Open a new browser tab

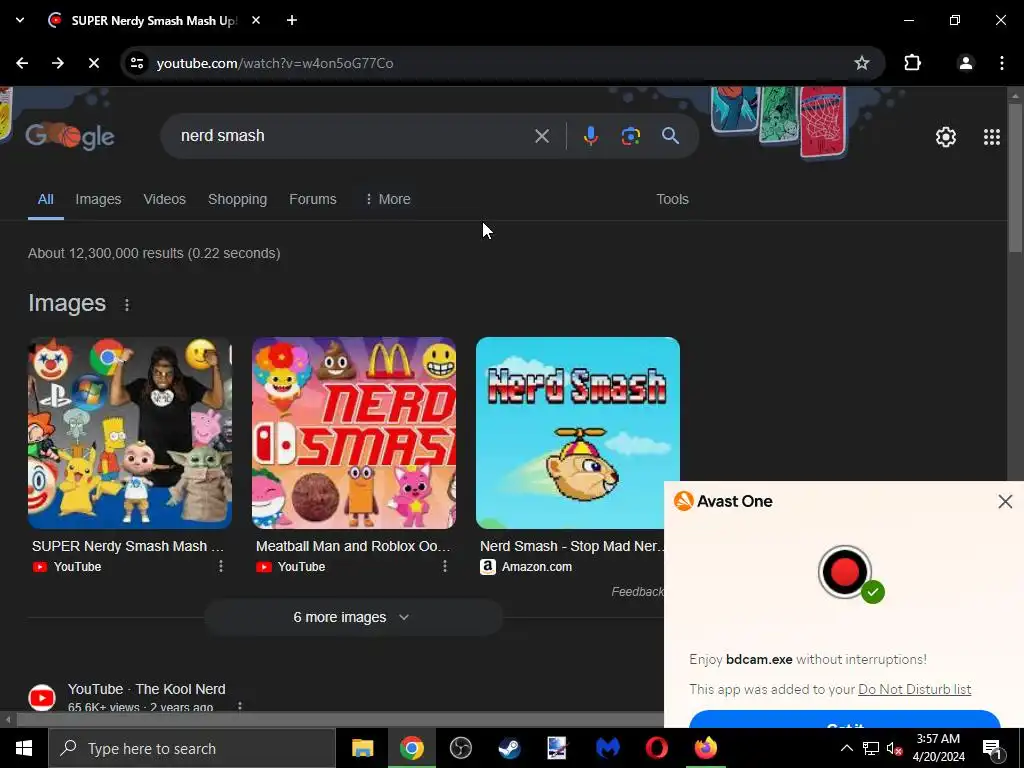(x=292, y=20)
